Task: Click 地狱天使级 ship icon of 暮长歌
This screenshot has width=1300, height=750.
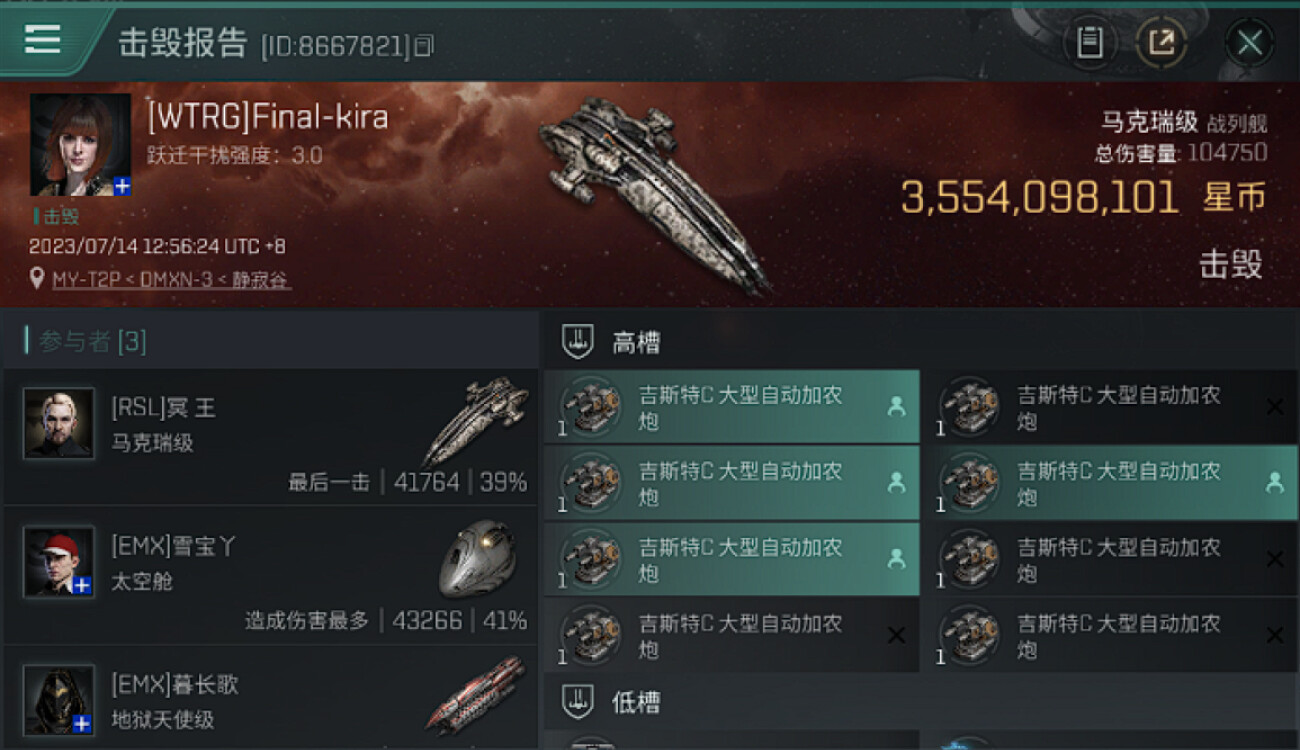Action: pyautogui.click(x=478, y=696)
